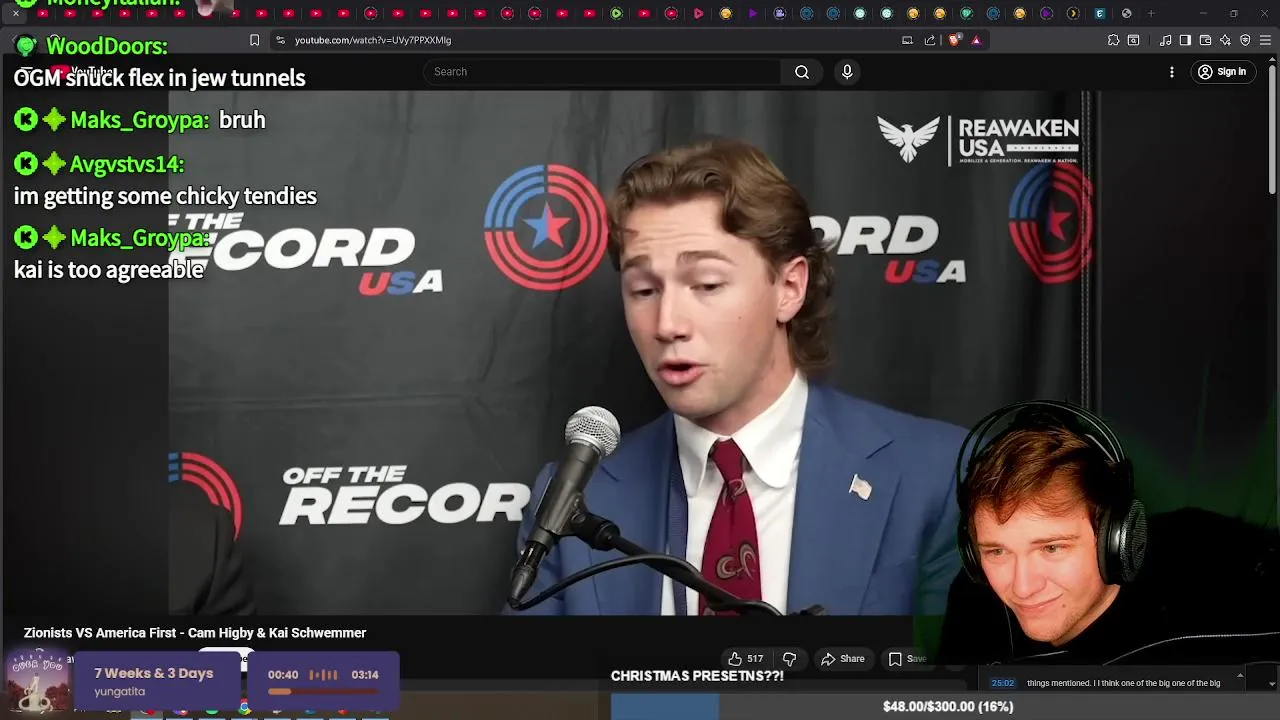This screenshot has height=720, width=1280.
Task: Open a new browser tab with plus
Action: pyautogui.click(x=1151, y=13)
